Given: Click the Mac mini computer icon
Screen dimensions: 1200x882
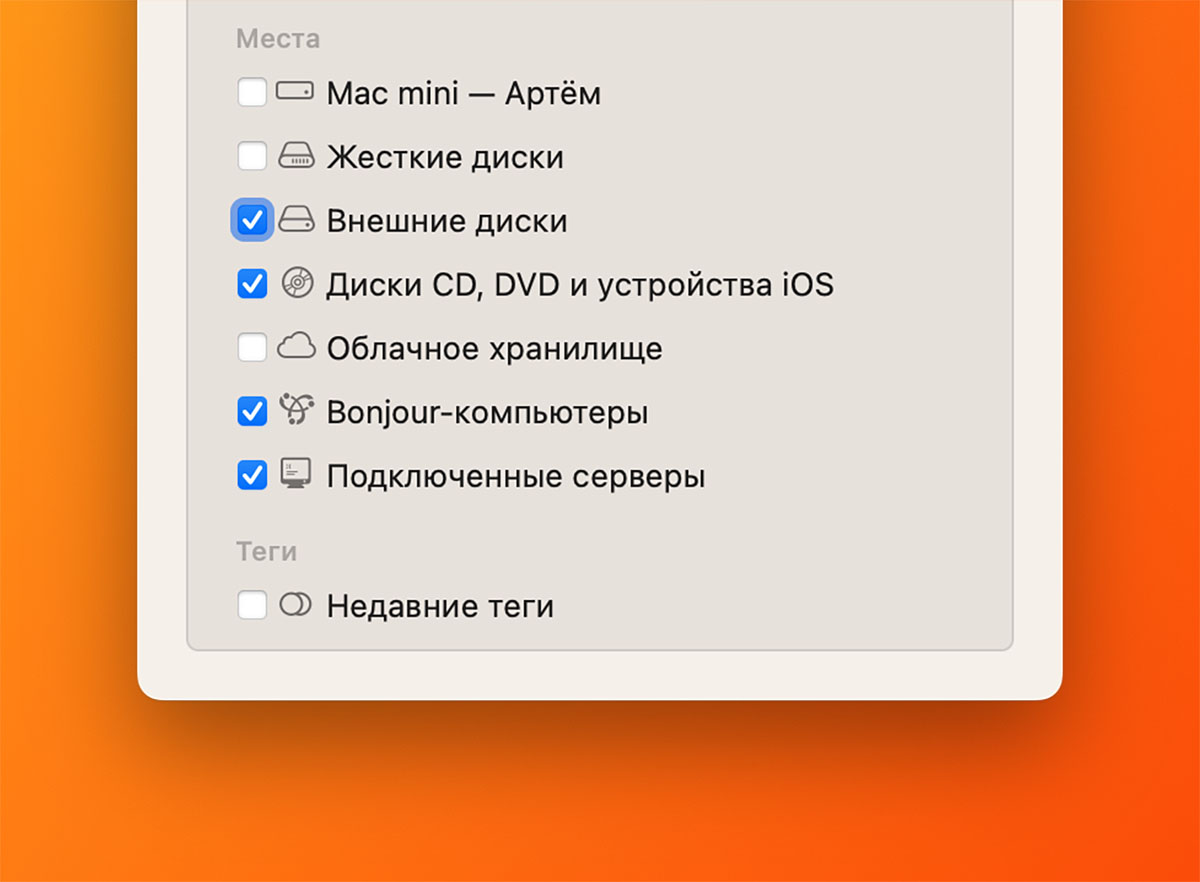Looking at the screenshot, I should [296, 93].
